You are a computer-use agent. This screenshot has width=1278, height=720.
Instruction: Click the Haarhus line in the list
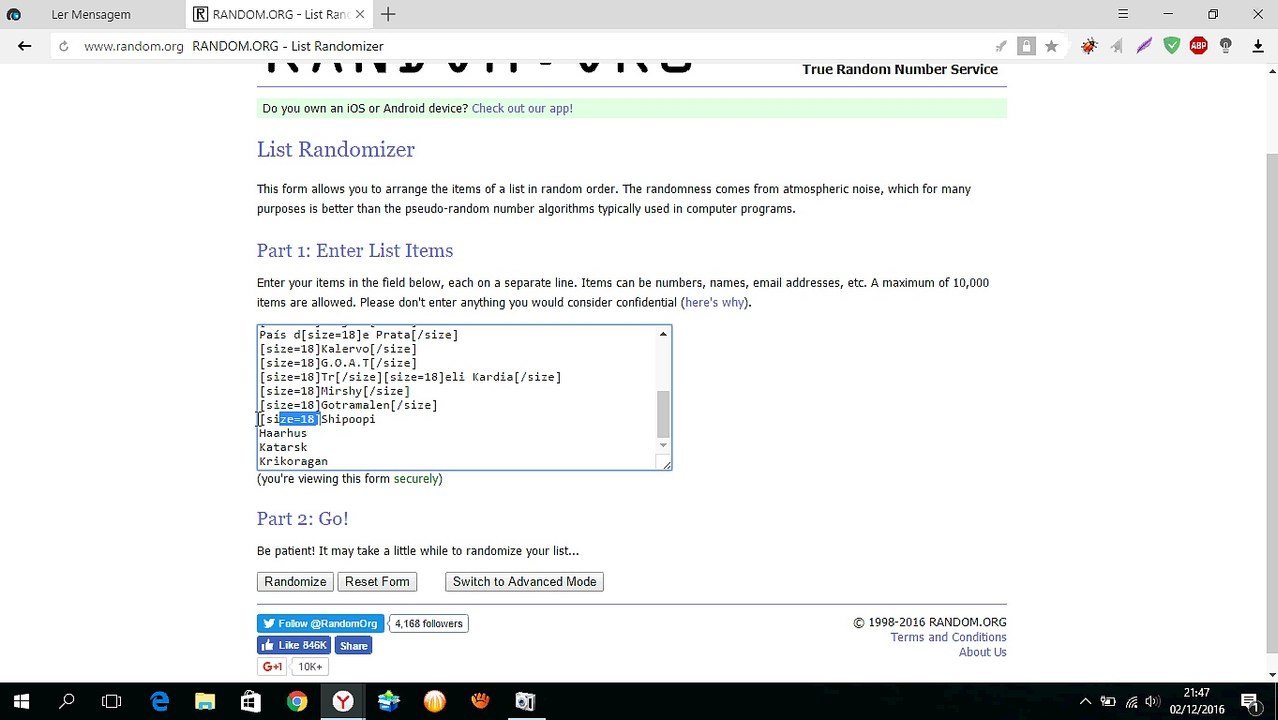click(x=283, y=433)
